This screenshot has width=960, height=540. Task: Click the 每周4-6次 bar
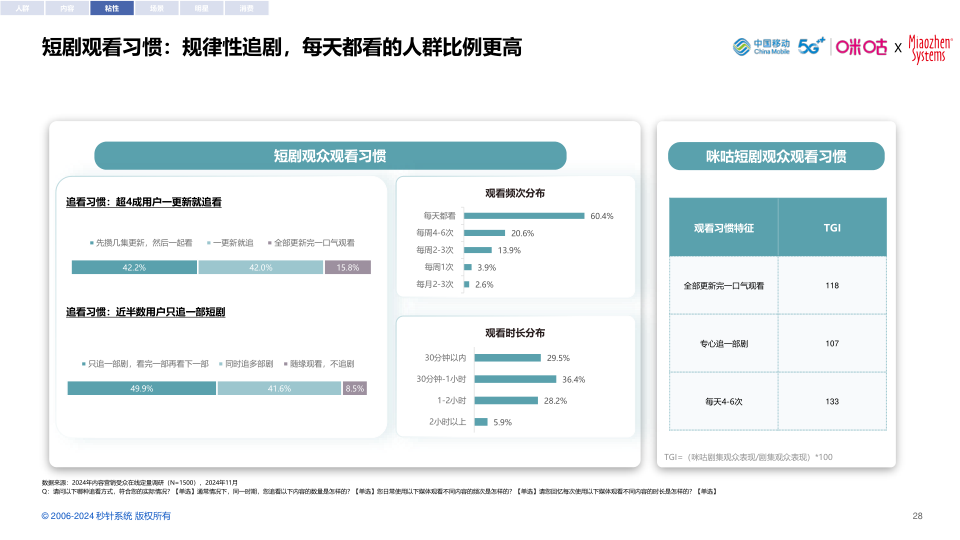484,233
